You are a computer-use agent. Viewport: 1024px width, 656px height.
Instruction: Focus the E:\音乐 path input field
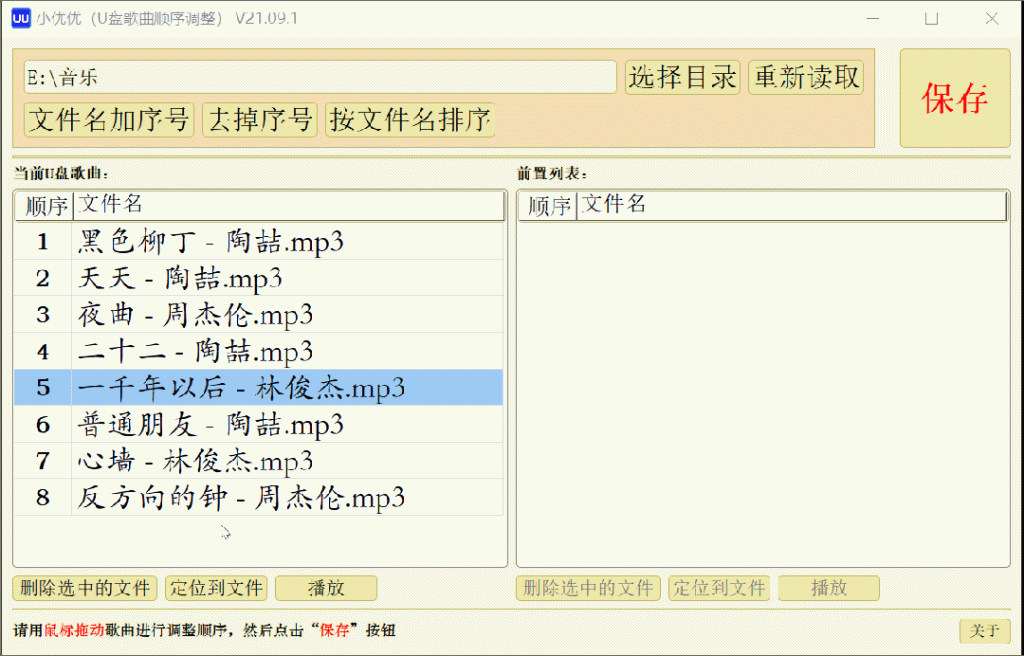coord(320,77)
